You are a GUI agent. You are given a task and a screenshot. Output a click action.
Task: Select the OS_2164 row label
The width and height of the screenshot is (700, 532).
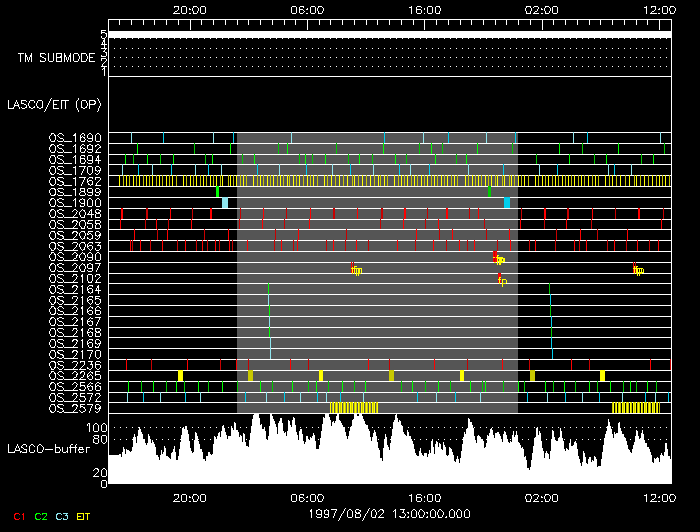(75, 289)
